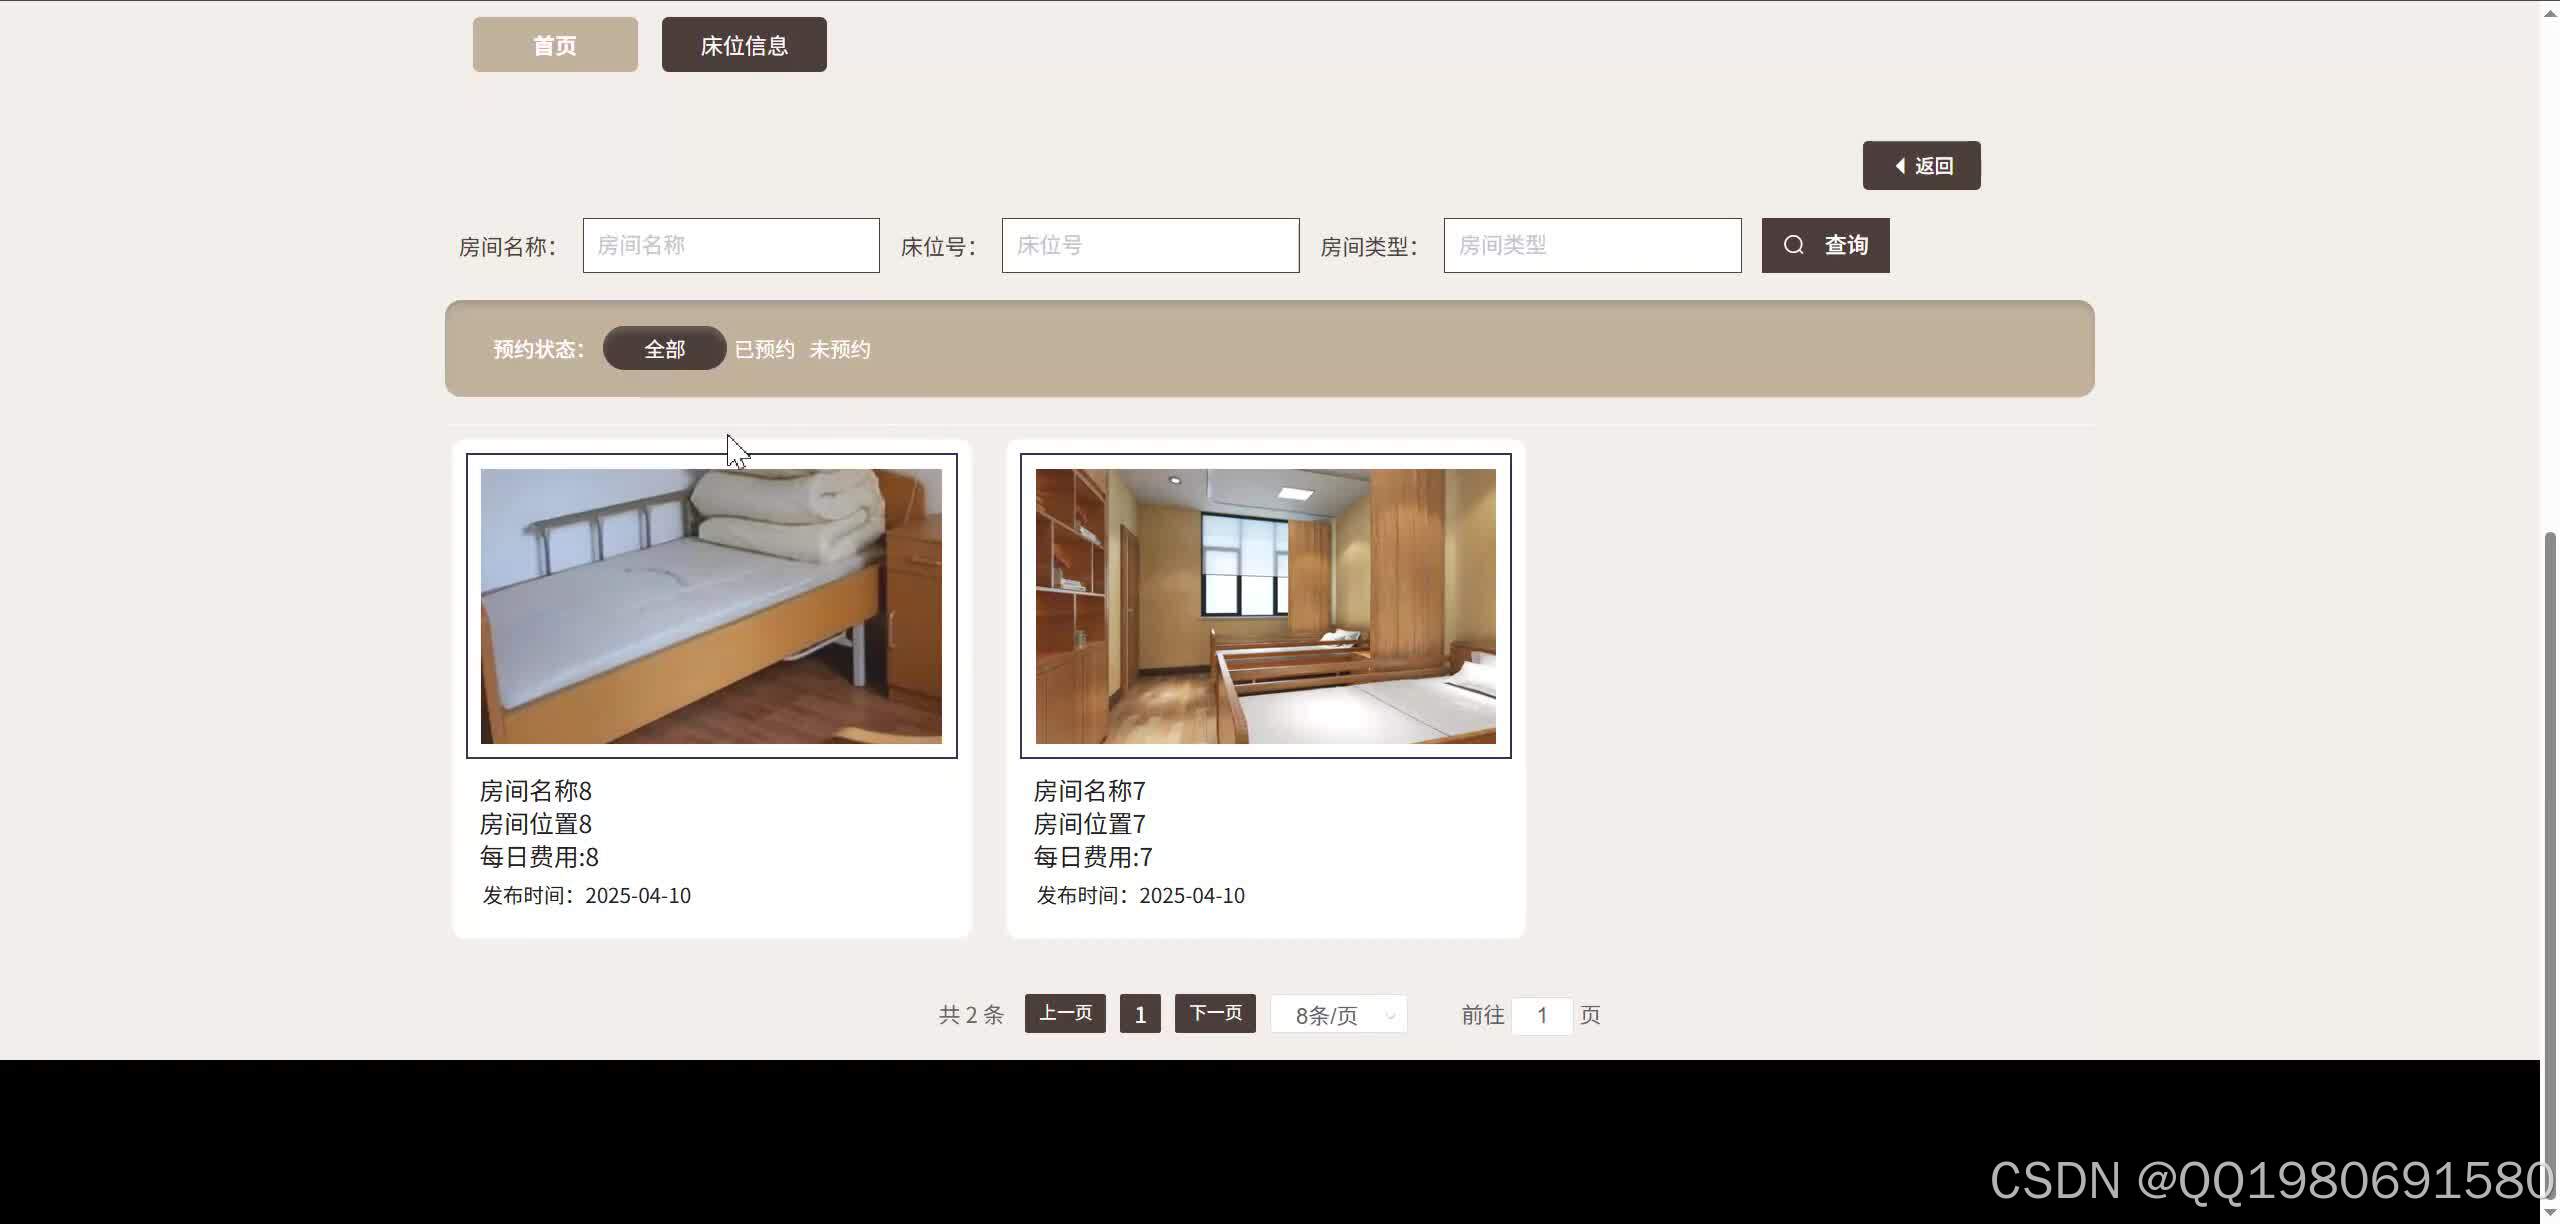The image size is (2560, 1224).
Task: Switch to the 床位信息 tab
Action: click(743, 44)
